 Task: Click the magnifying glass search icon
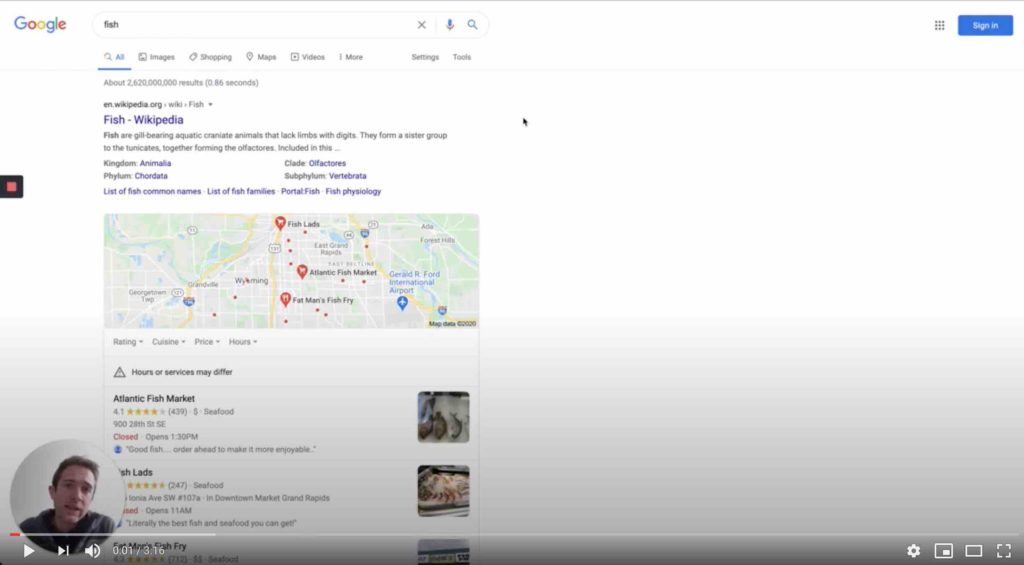[x=473, y=25]
